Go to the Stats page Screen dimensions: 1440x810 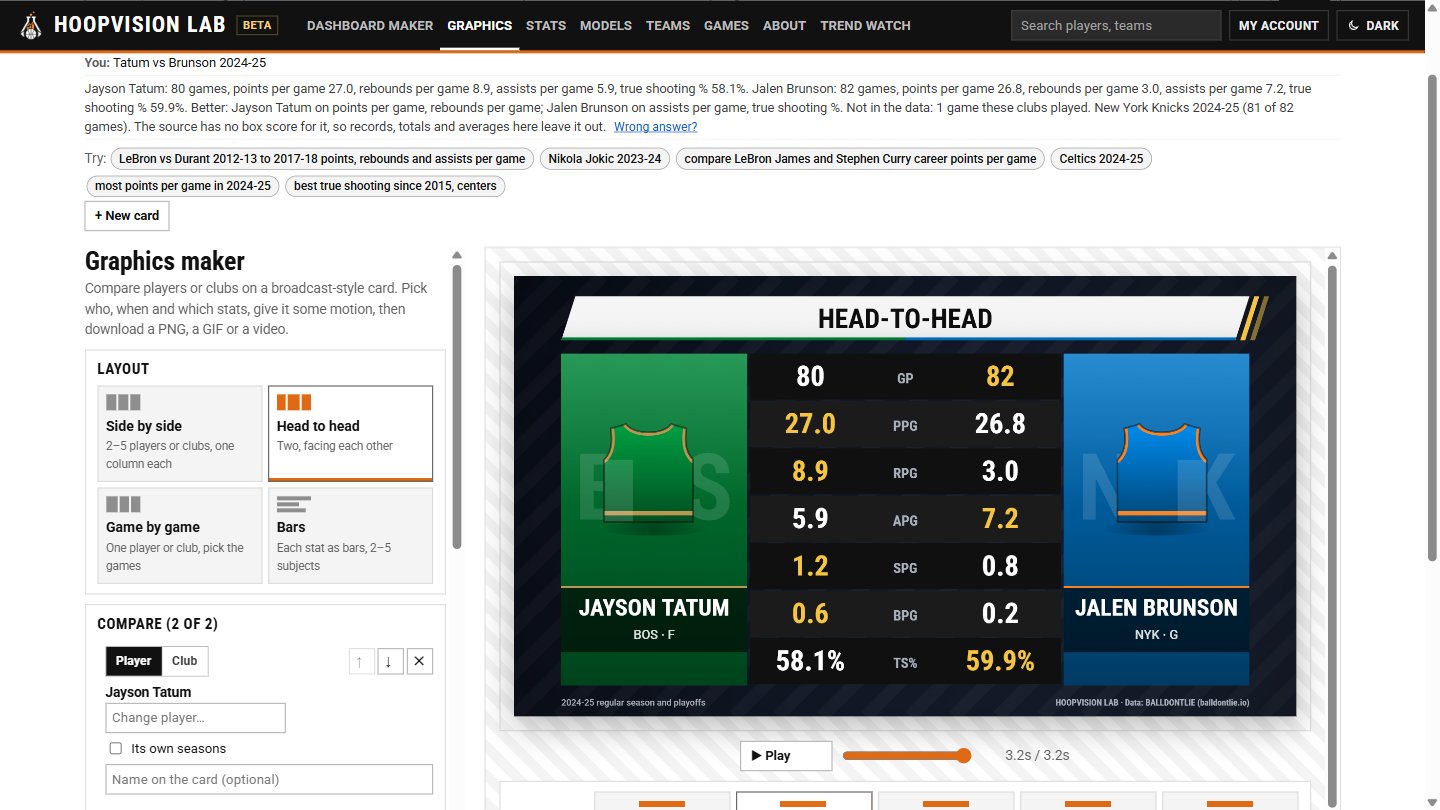coord(546,25)
